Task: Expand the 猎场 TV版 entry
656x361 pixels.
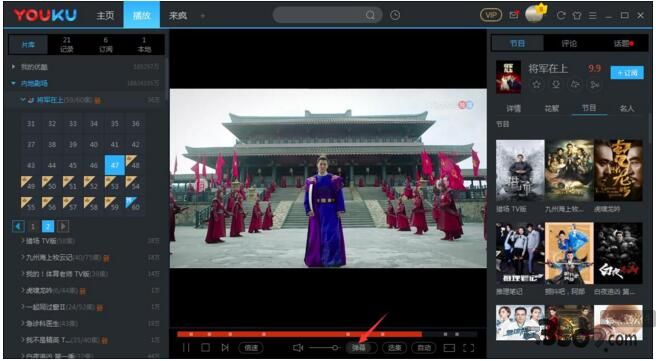Action: pos(23,241)
